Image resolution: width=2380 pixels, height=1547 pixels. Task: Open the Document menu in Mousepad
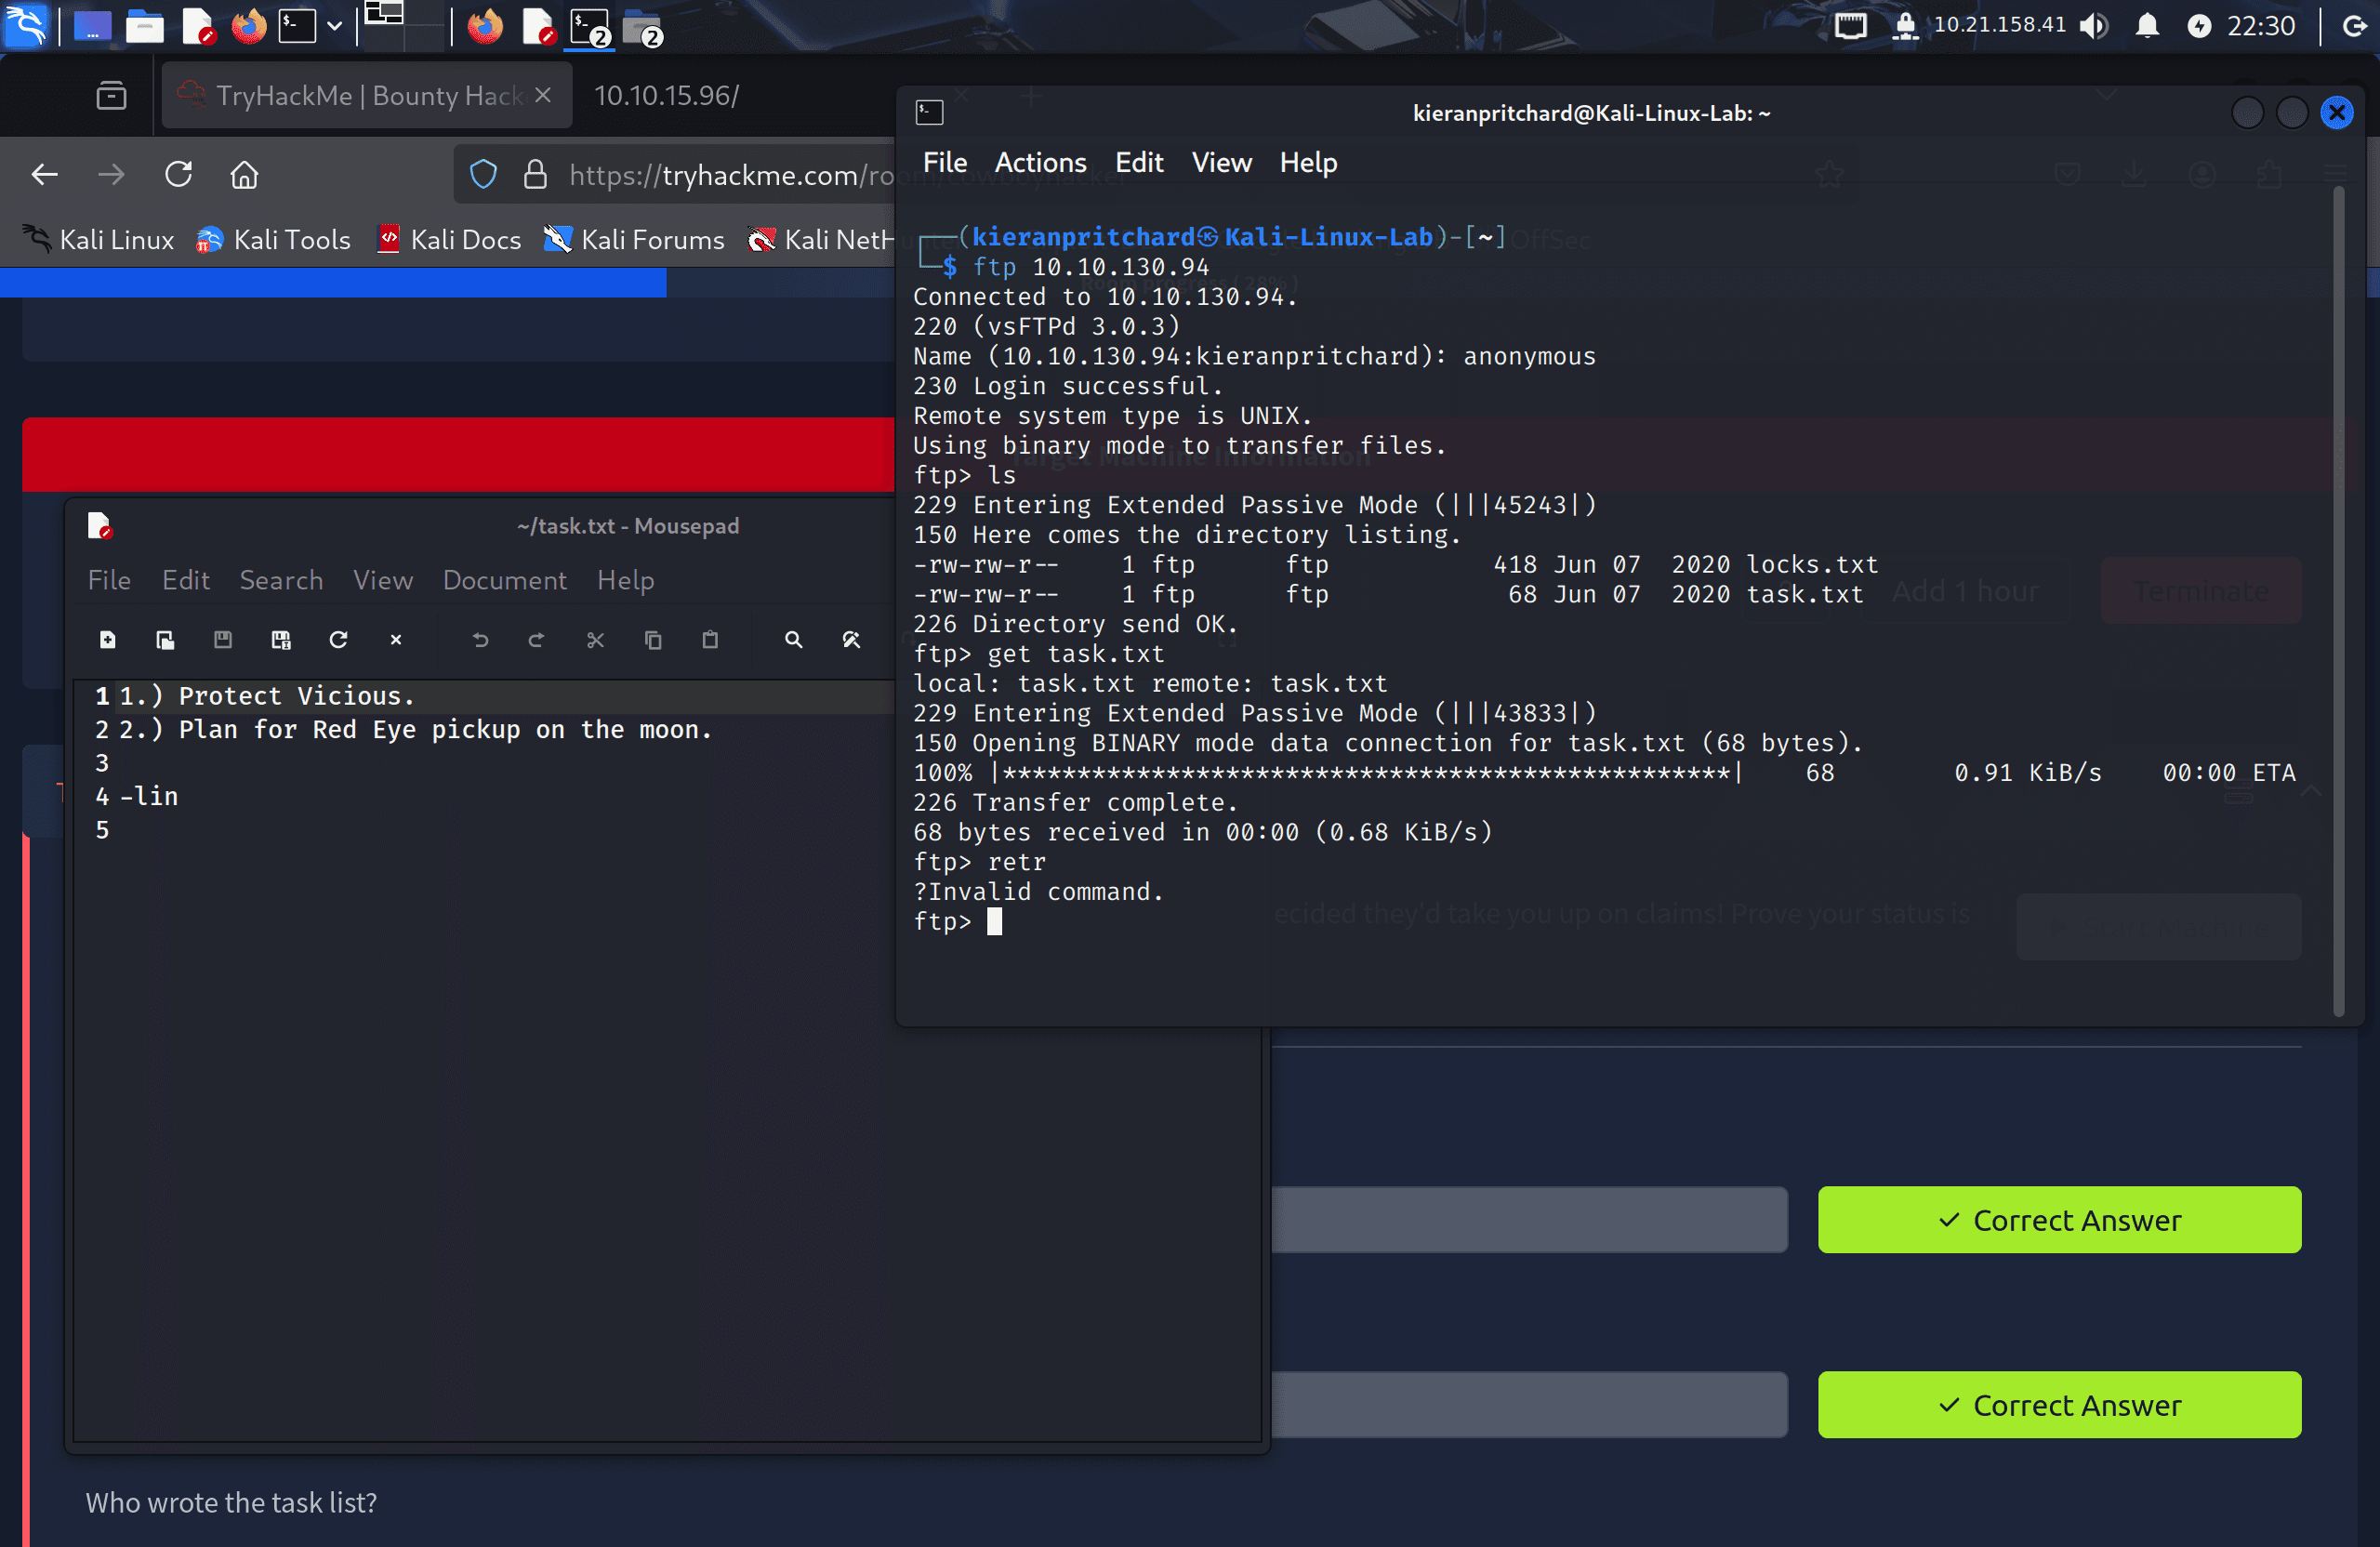pyautogui.click(x=504, y=580)
